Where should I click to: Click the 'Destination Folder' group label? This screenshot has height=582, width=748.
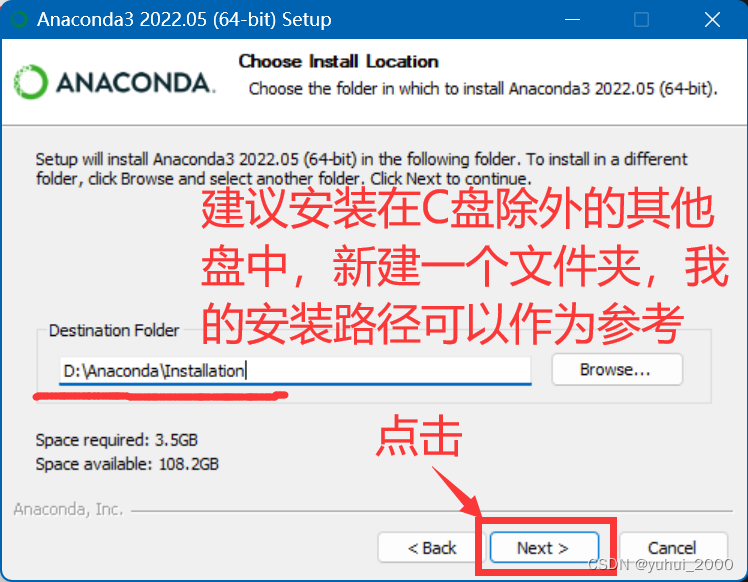[x=114, y=330]
